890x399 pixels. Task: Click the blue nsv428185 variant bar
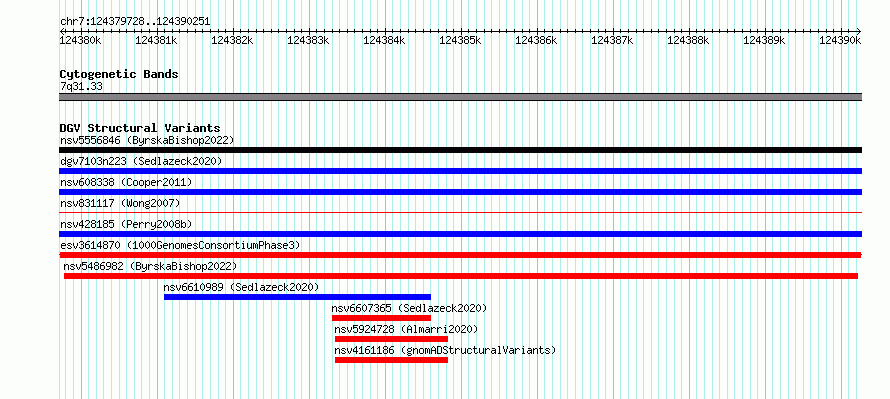[460, 234]
